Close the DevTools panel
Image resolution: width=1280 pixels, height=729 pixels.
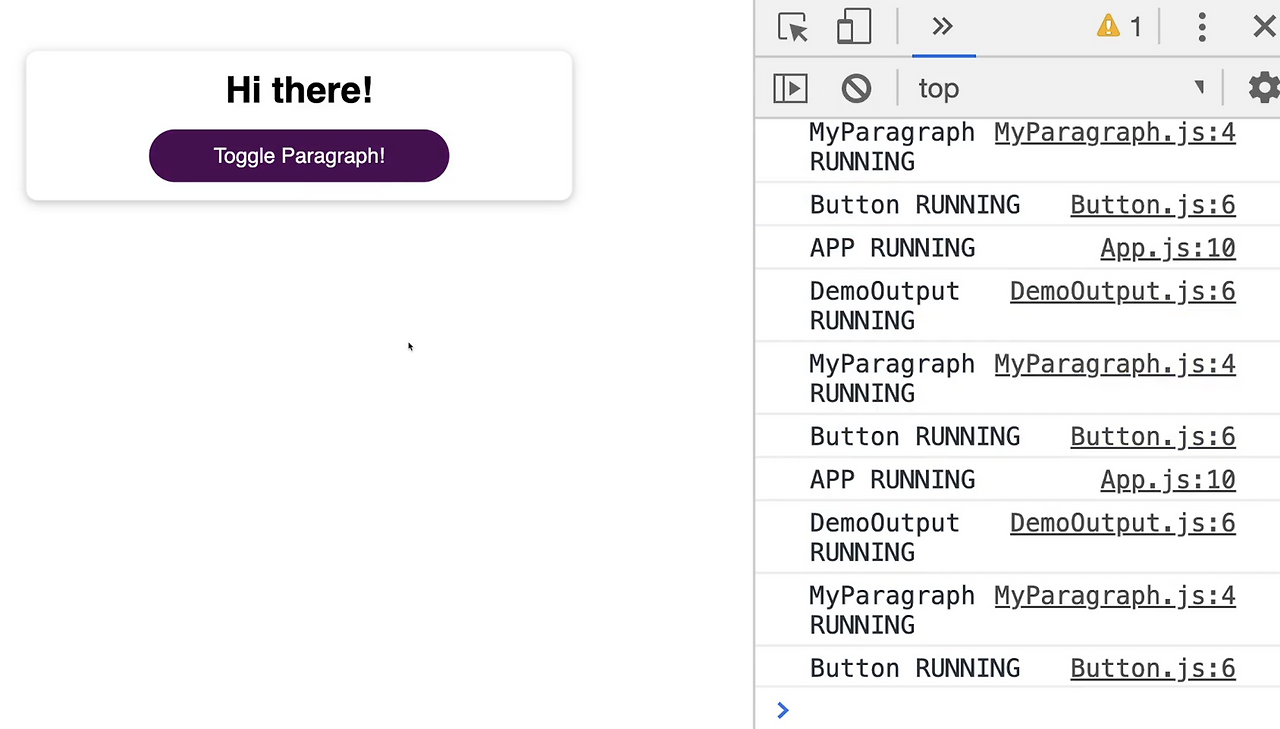click(x=1264, y=27)
